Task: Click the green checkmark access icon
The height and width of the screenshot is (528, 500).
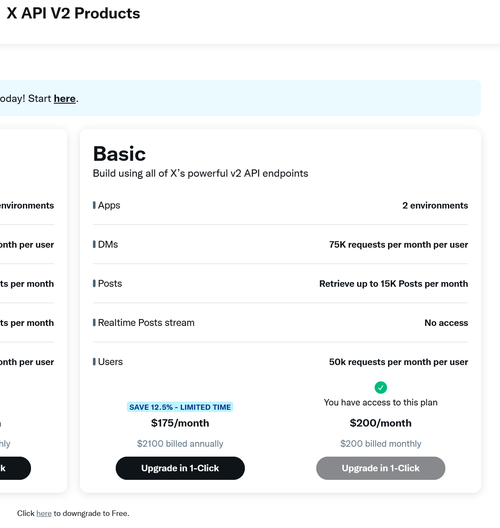Action: 380,388
